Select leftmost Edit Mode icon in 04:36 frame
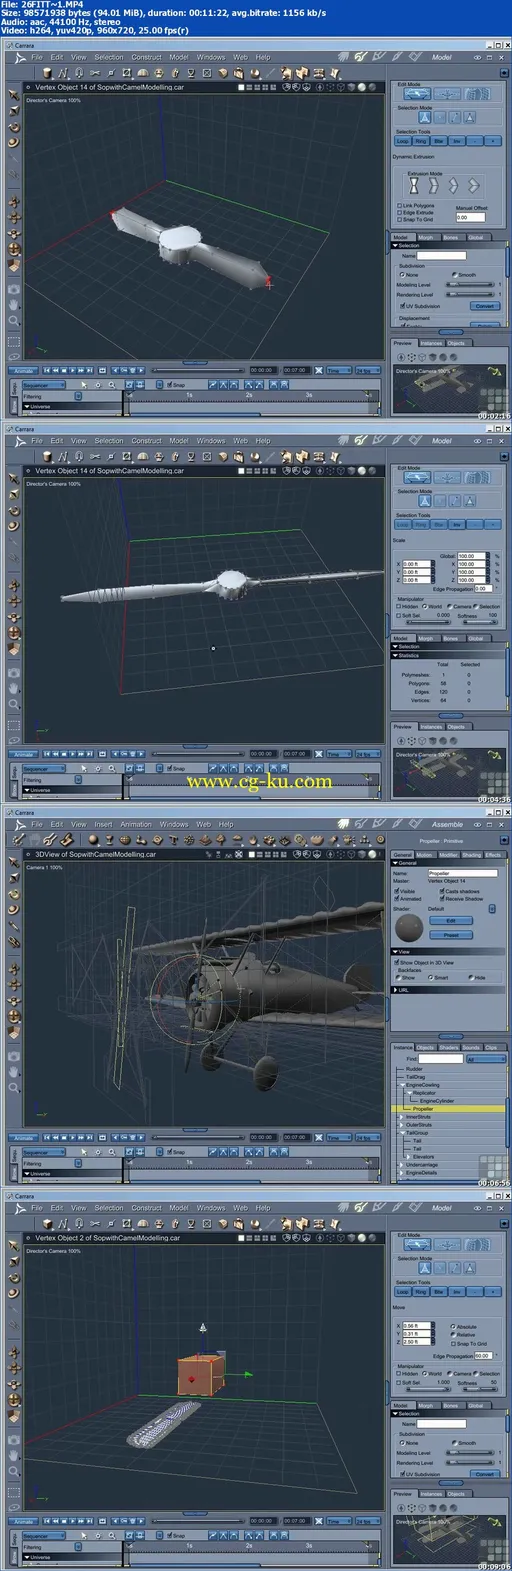This screenshot has width=512, height=1571. pyautogui.click(x=416, y=477)
